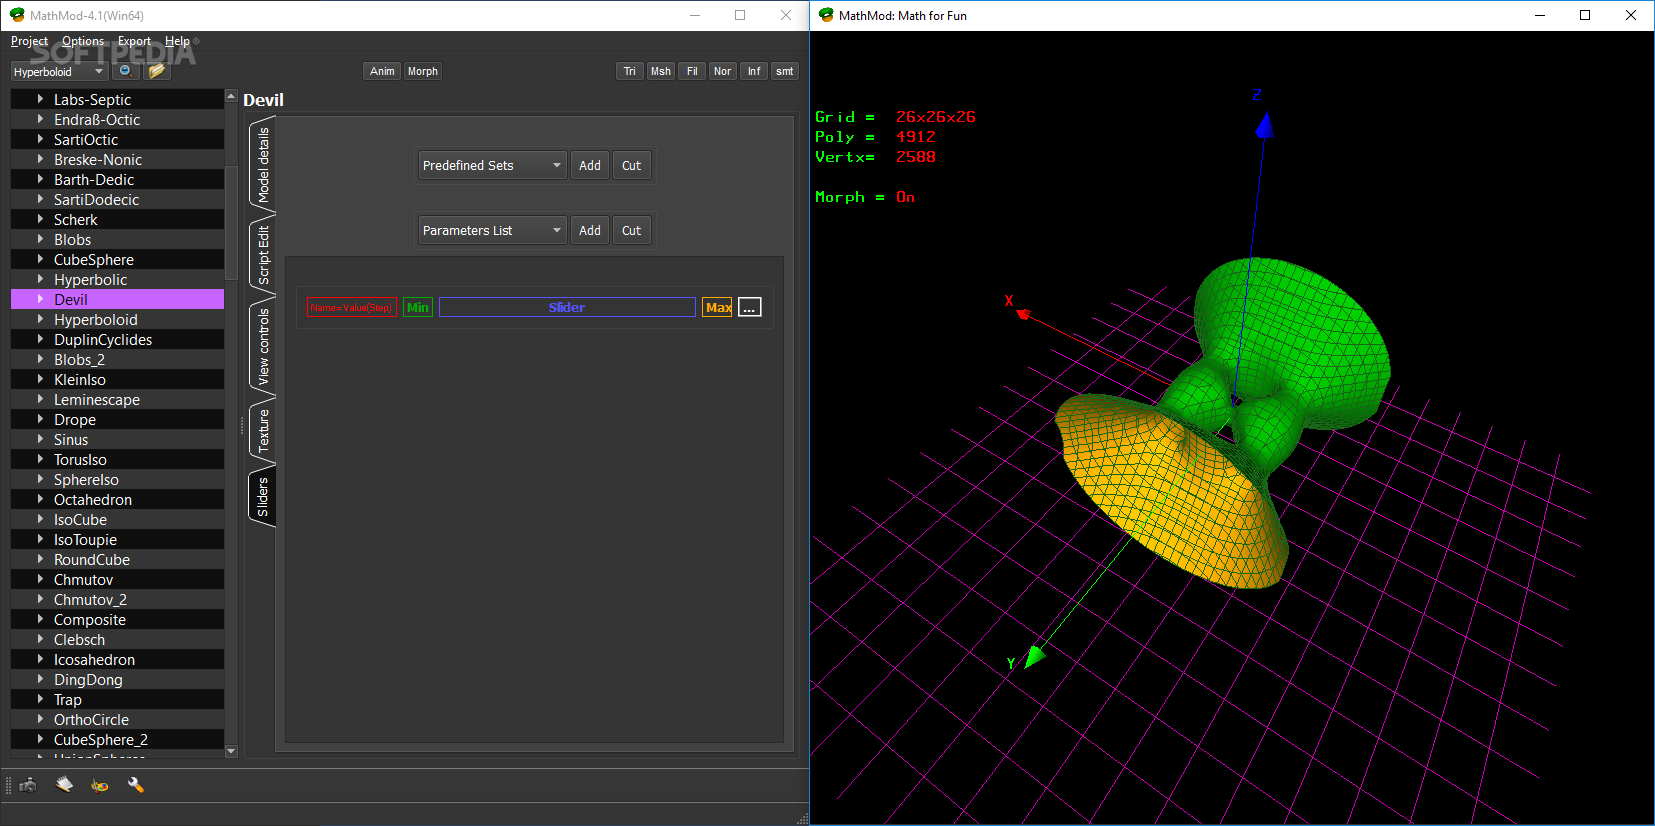Viewport: 1655px width, 826px height.
Task: Toggle the smt smooth button
Action: (785, 71)
